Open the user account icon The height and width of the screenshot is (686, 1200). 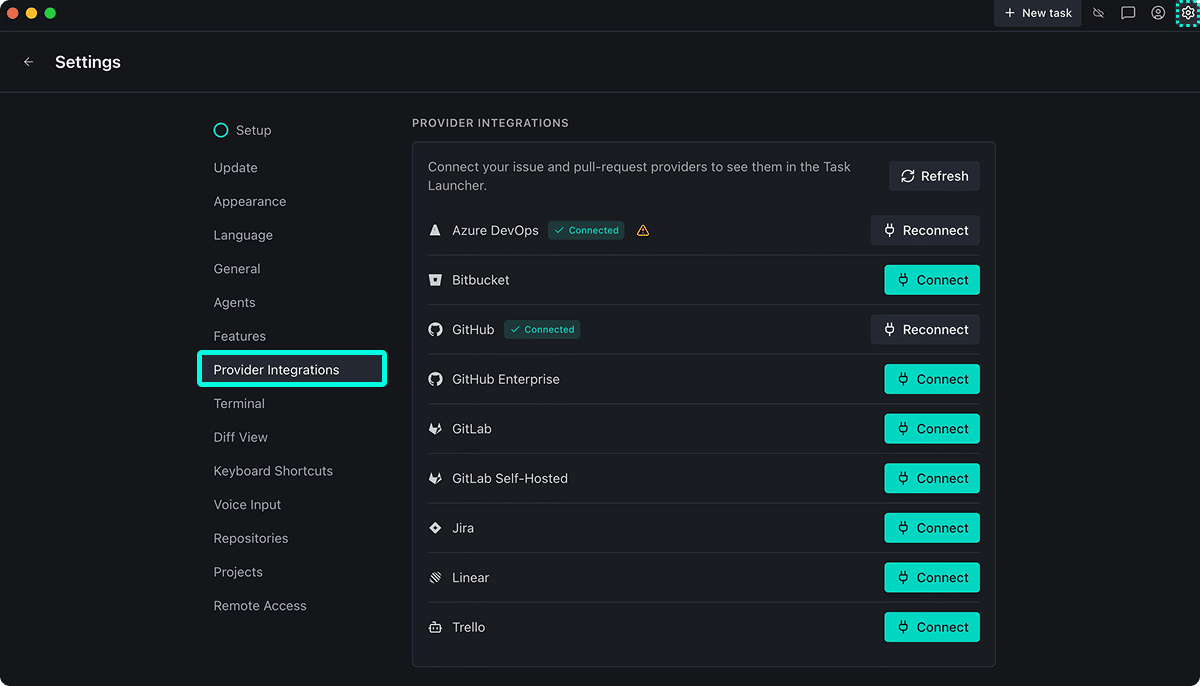click(x=1158, y=13)
